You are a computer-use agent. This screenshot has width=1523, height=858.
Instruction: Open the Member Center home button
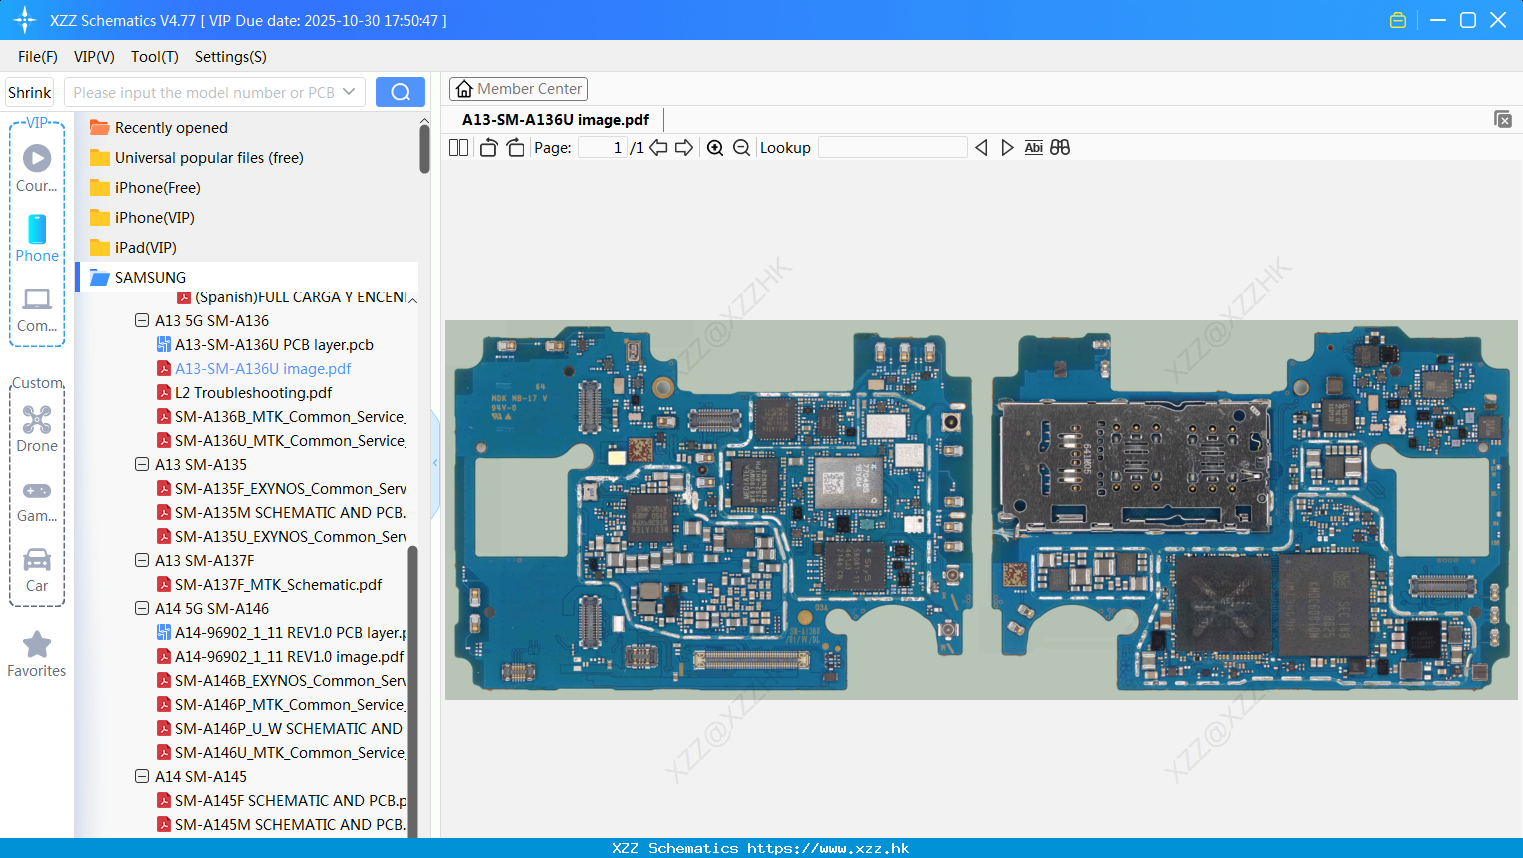(x=518, y=89)
